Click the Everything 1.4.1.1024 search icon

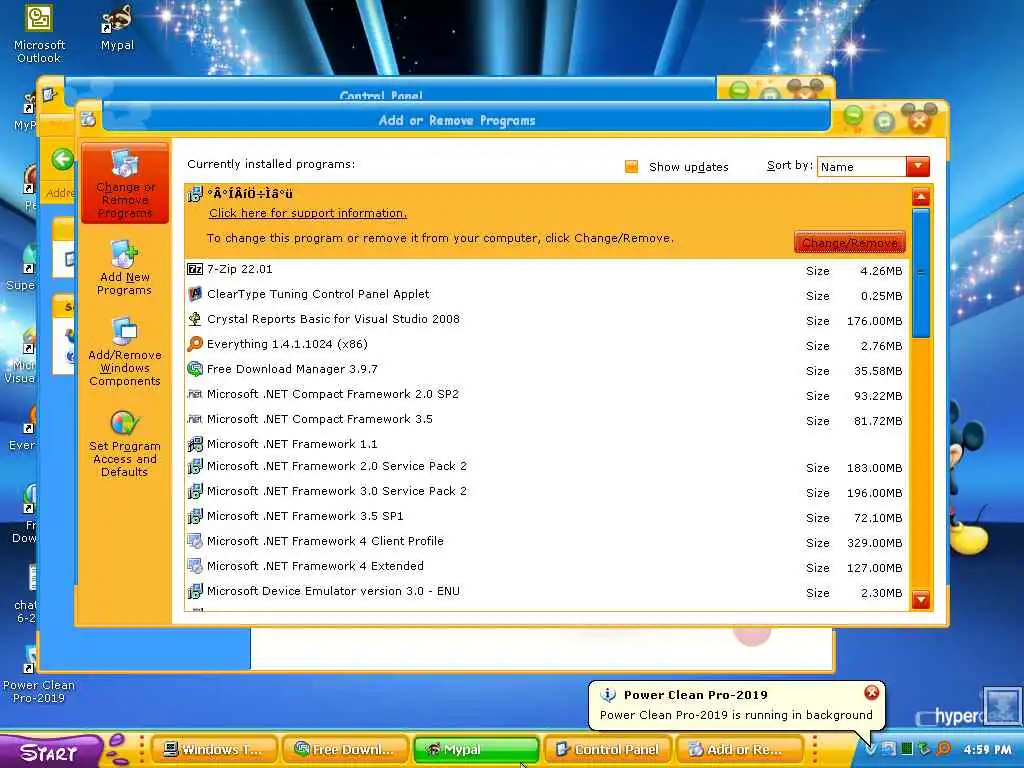click(195, 344)
